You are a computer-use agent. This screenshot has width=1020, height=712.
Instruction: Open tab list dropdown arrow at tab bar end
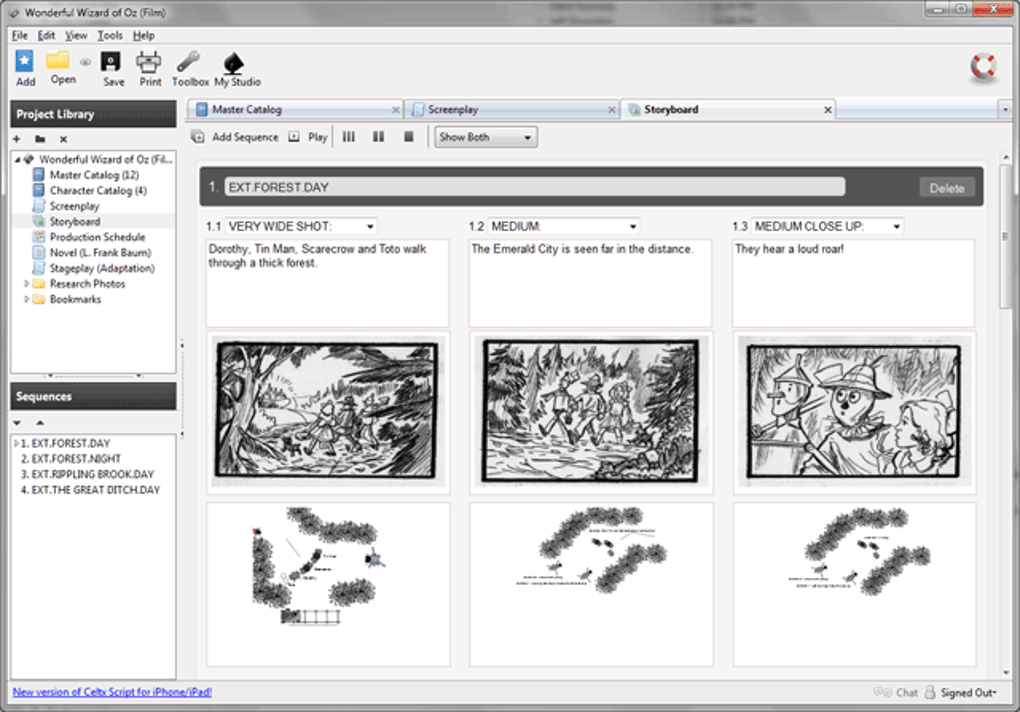click(x=1005, y=110)
